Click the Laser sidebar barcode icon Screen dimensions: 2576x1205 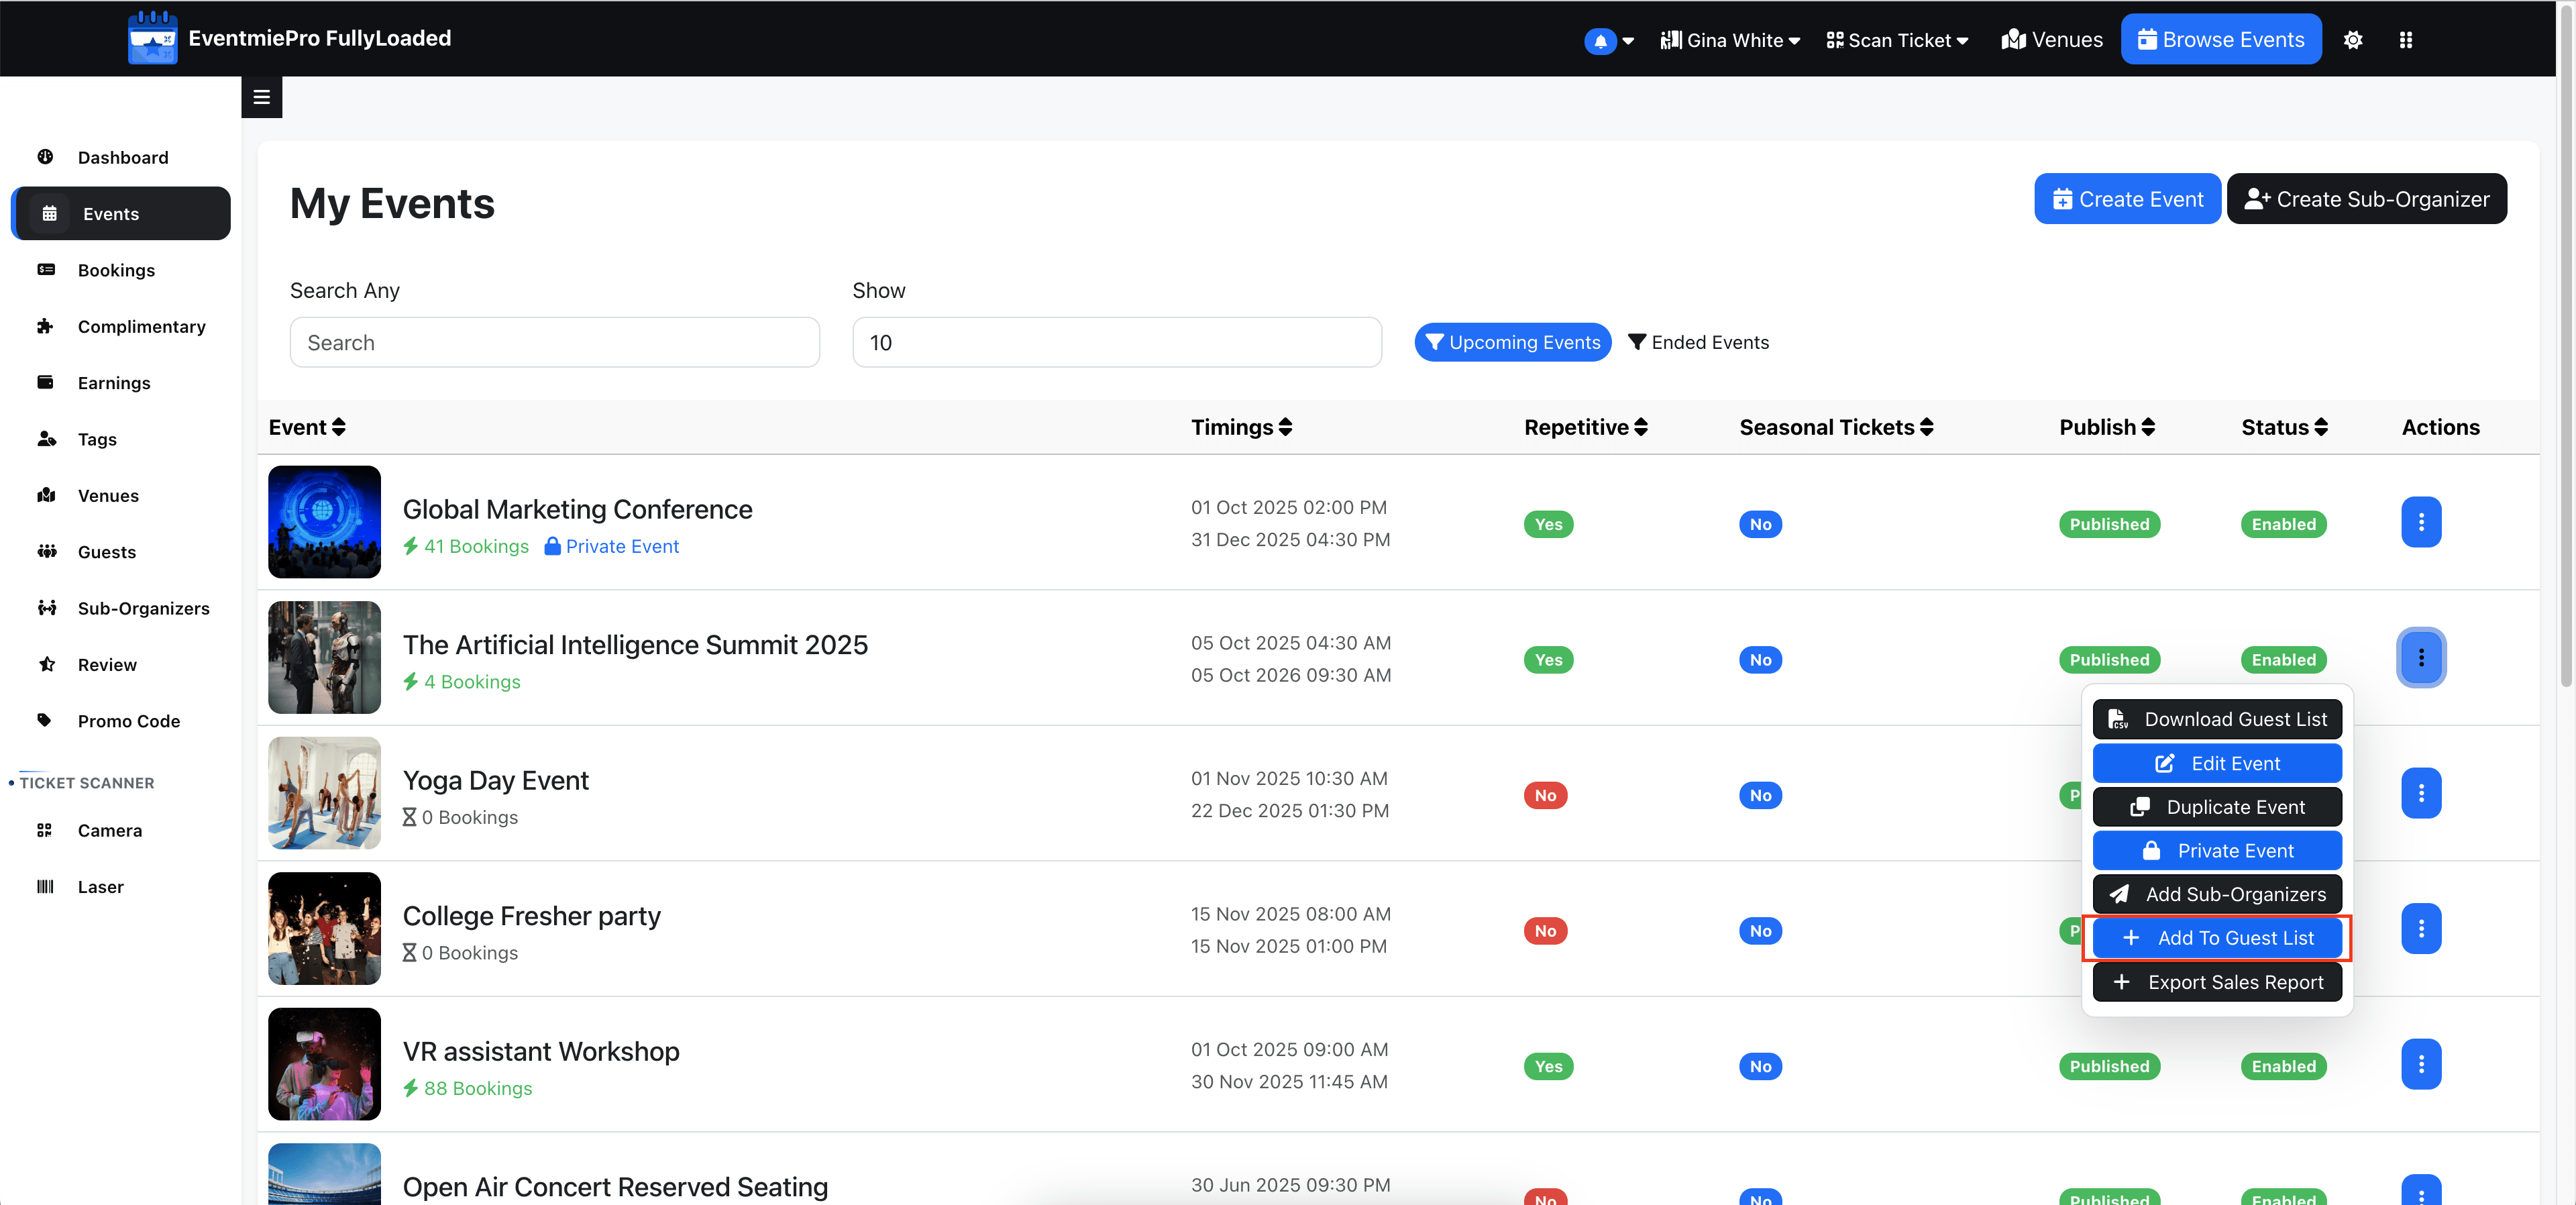pos(45,886)
